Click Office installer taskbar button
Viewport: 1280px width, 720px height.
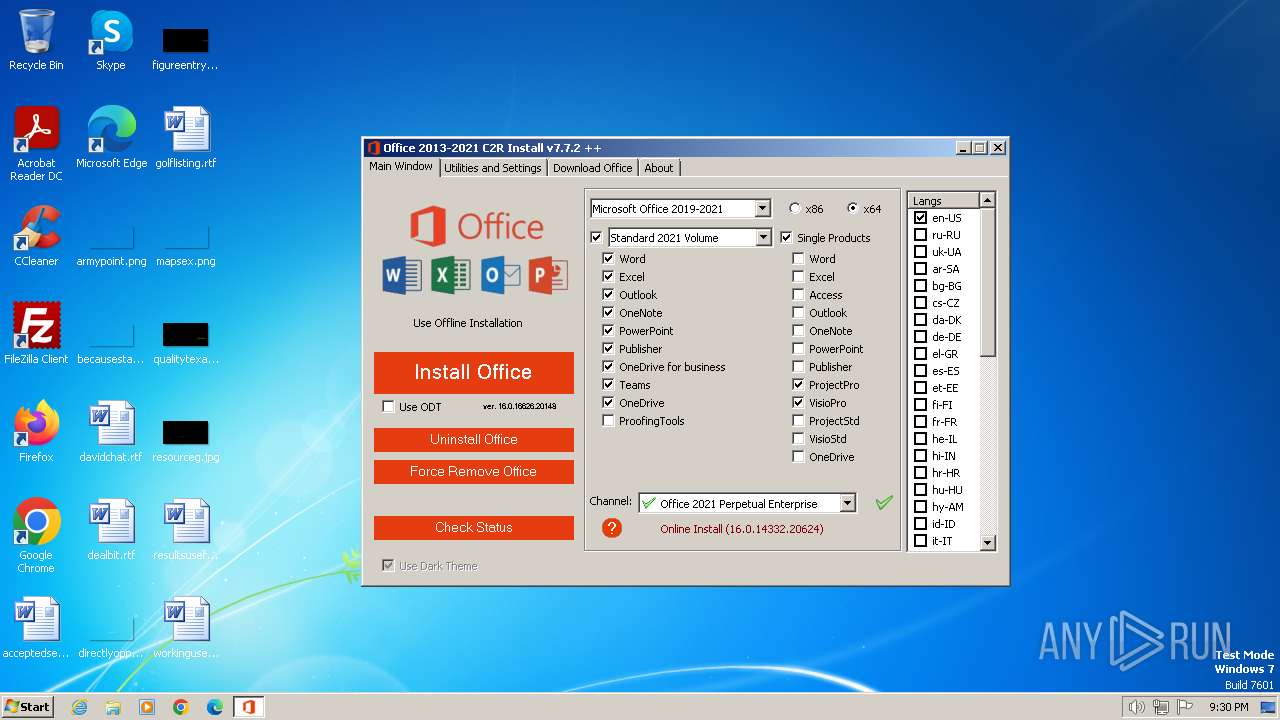pyautogui.click(x=249, y=707)
